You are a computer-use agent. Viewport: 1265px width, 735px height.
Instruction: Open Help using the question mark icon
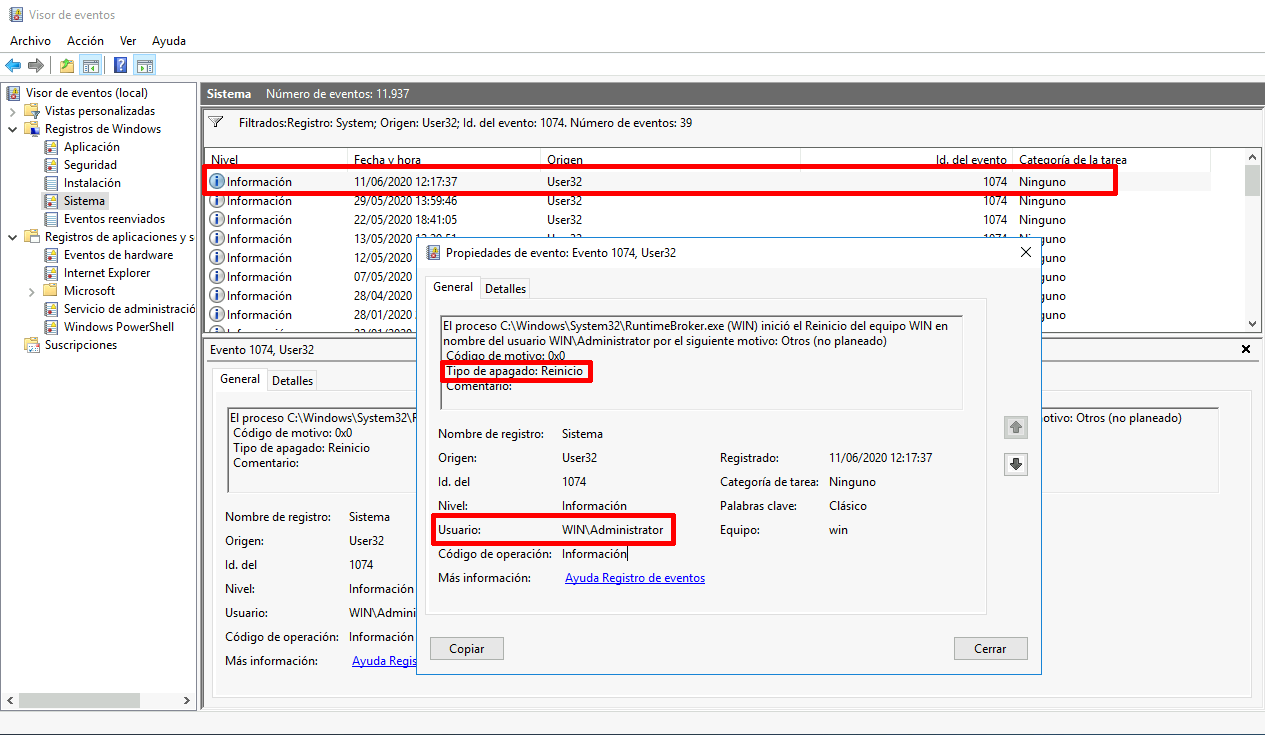pyautogui.click(x=119, y=64)
